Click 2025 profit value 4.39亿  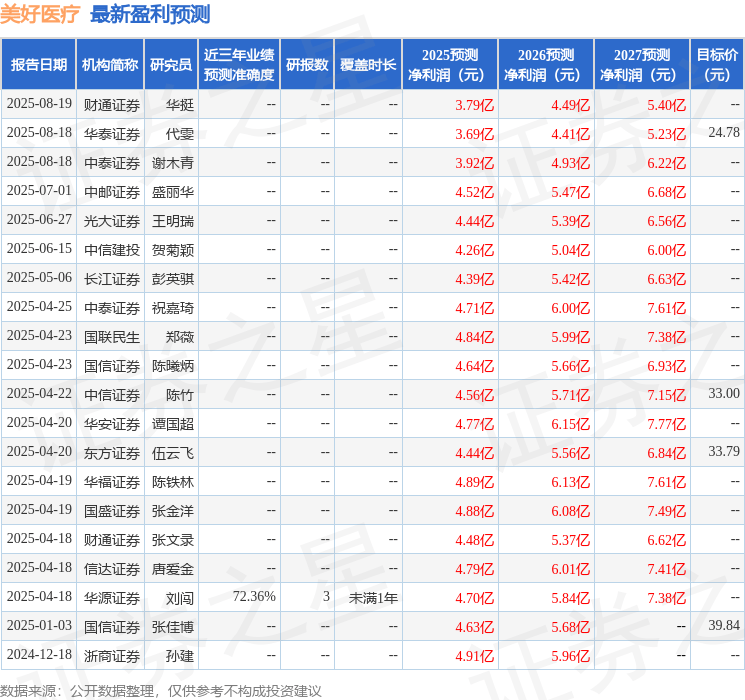pyautogui.click(x=474, y=278)
